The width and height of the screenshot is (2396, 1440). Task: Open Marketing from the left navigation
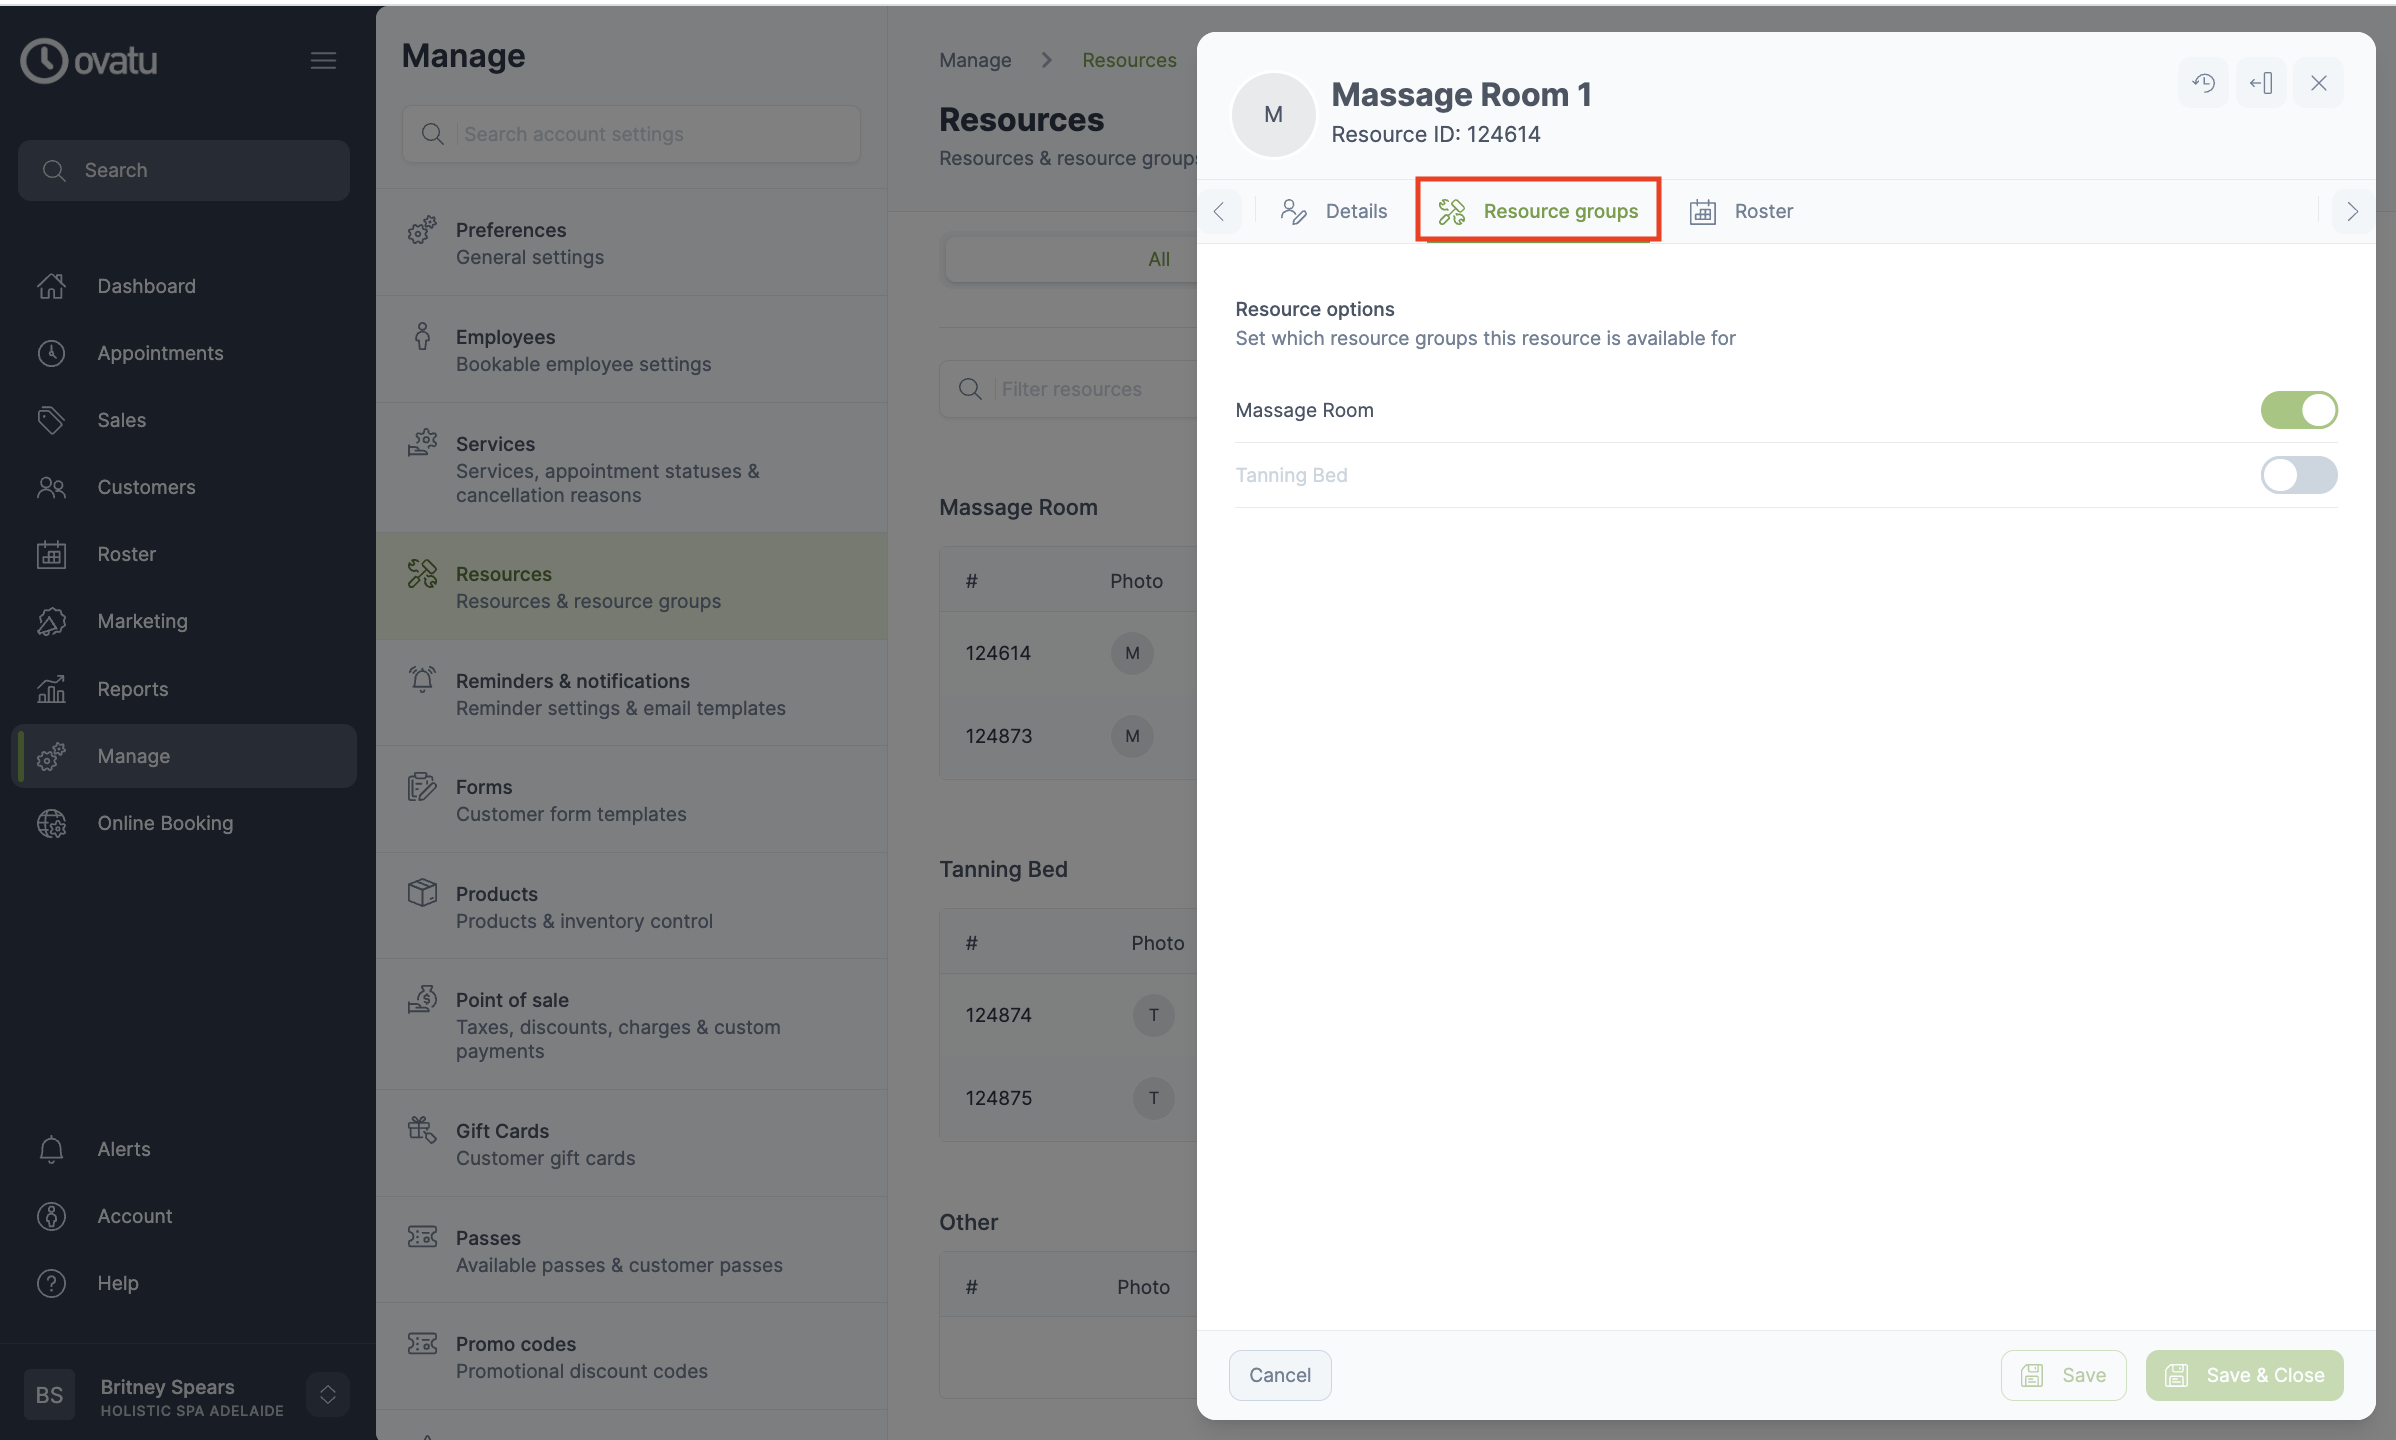click(x=143, y=621)
